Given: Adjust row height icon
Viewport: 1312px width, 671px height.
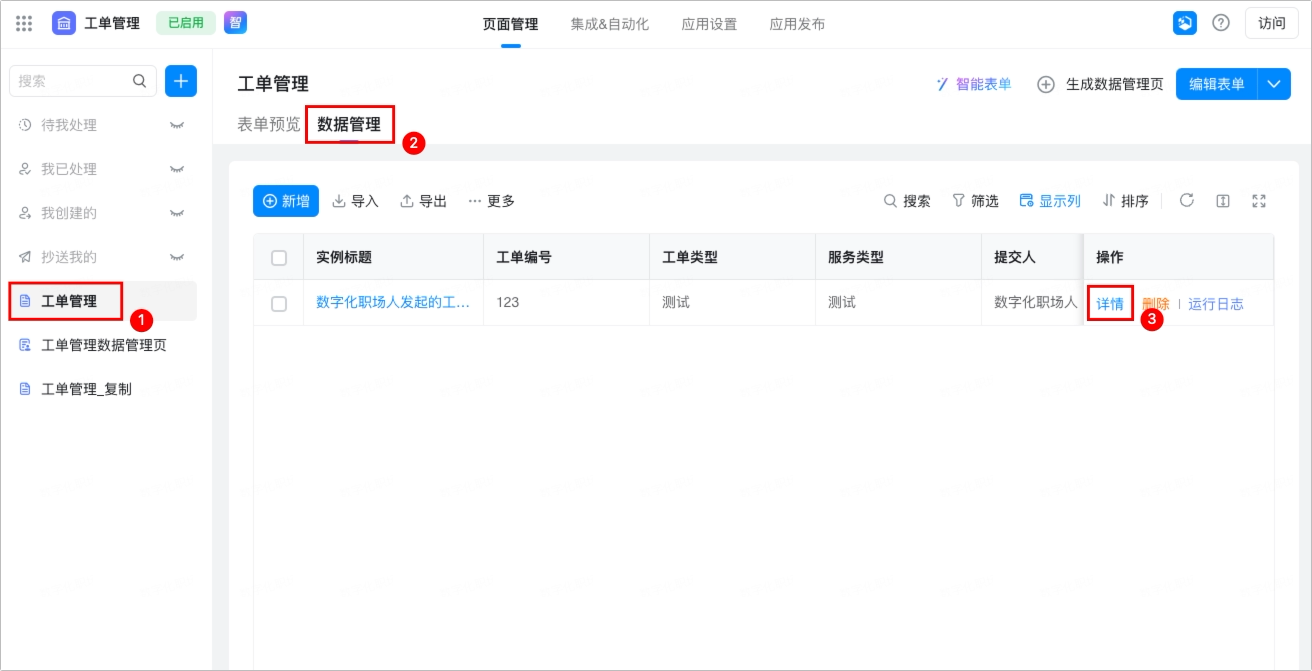Looking at the screenshot, I should [x=1223, y=200].
